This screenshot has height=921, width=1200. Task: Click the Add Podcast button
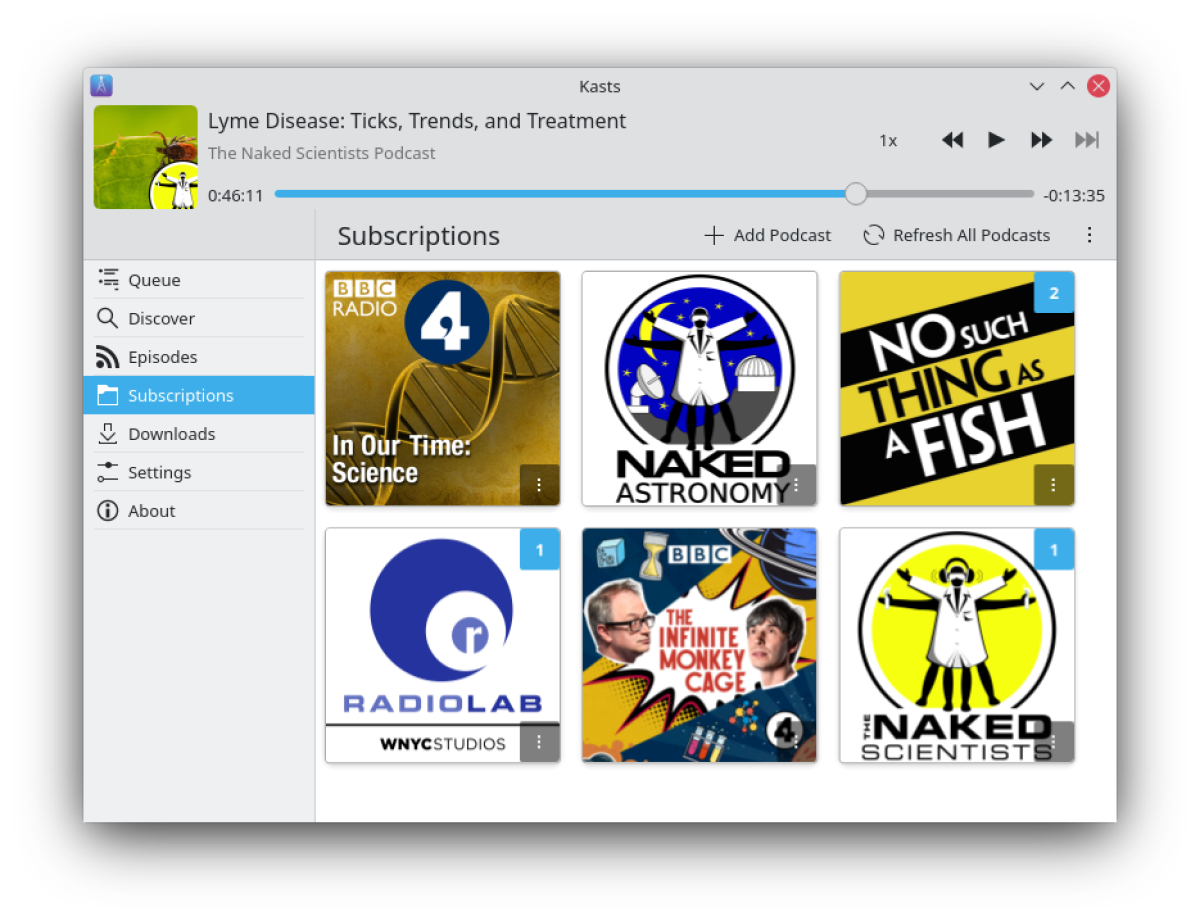768,235
